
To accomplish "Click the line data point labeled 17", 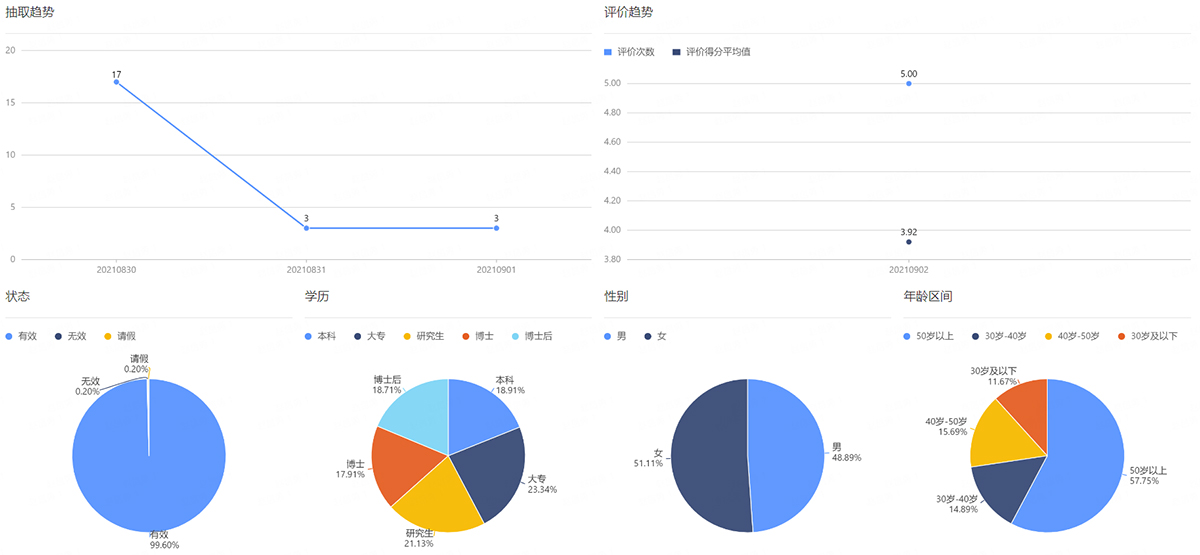I will [x=116, y=82].
